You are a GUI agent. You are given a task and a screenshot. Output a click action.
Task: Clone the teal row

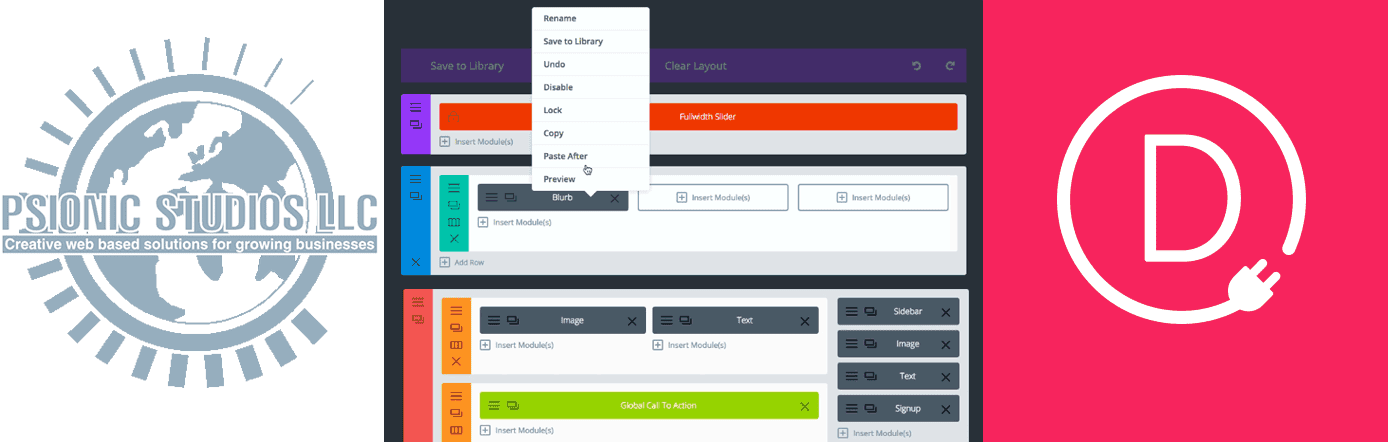[x=454, y=205]
